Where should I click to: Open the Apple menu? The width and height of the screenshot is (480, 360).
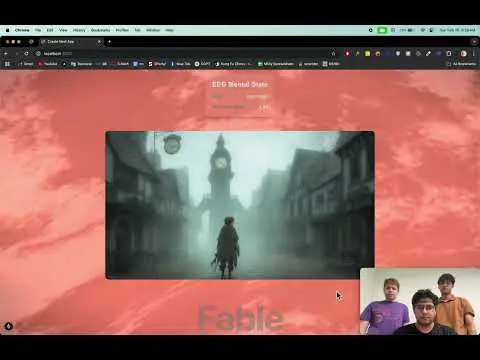7,30
